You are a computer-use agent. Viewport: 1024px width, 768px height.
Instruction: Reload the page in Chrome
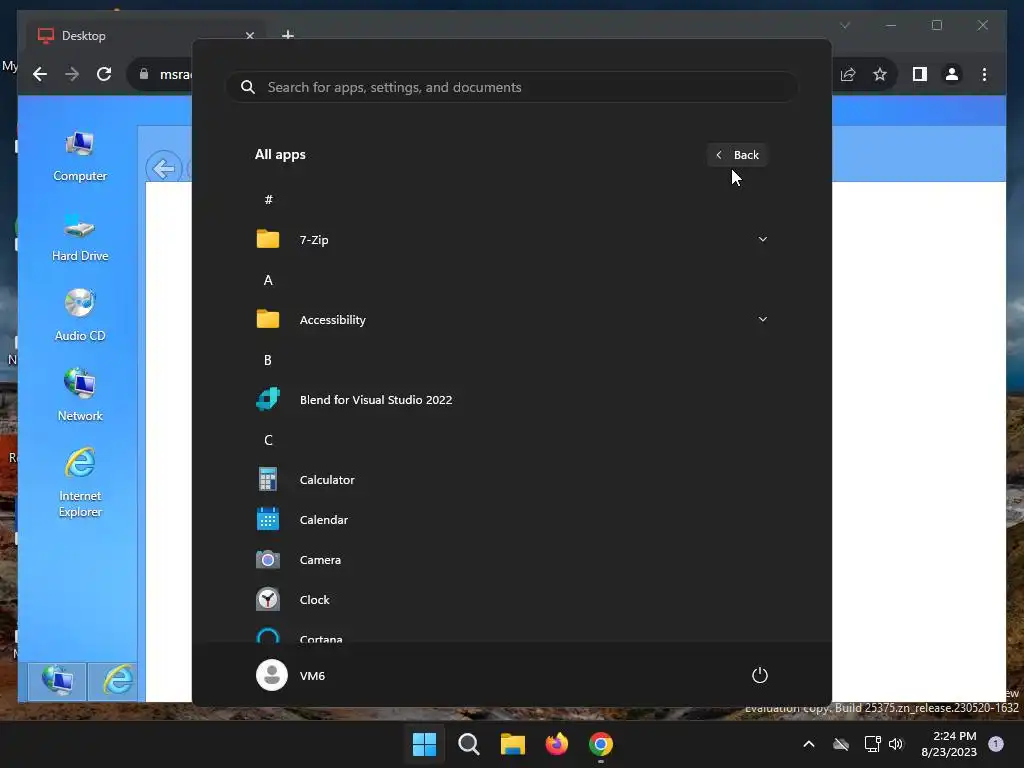(x=104, y=74)
